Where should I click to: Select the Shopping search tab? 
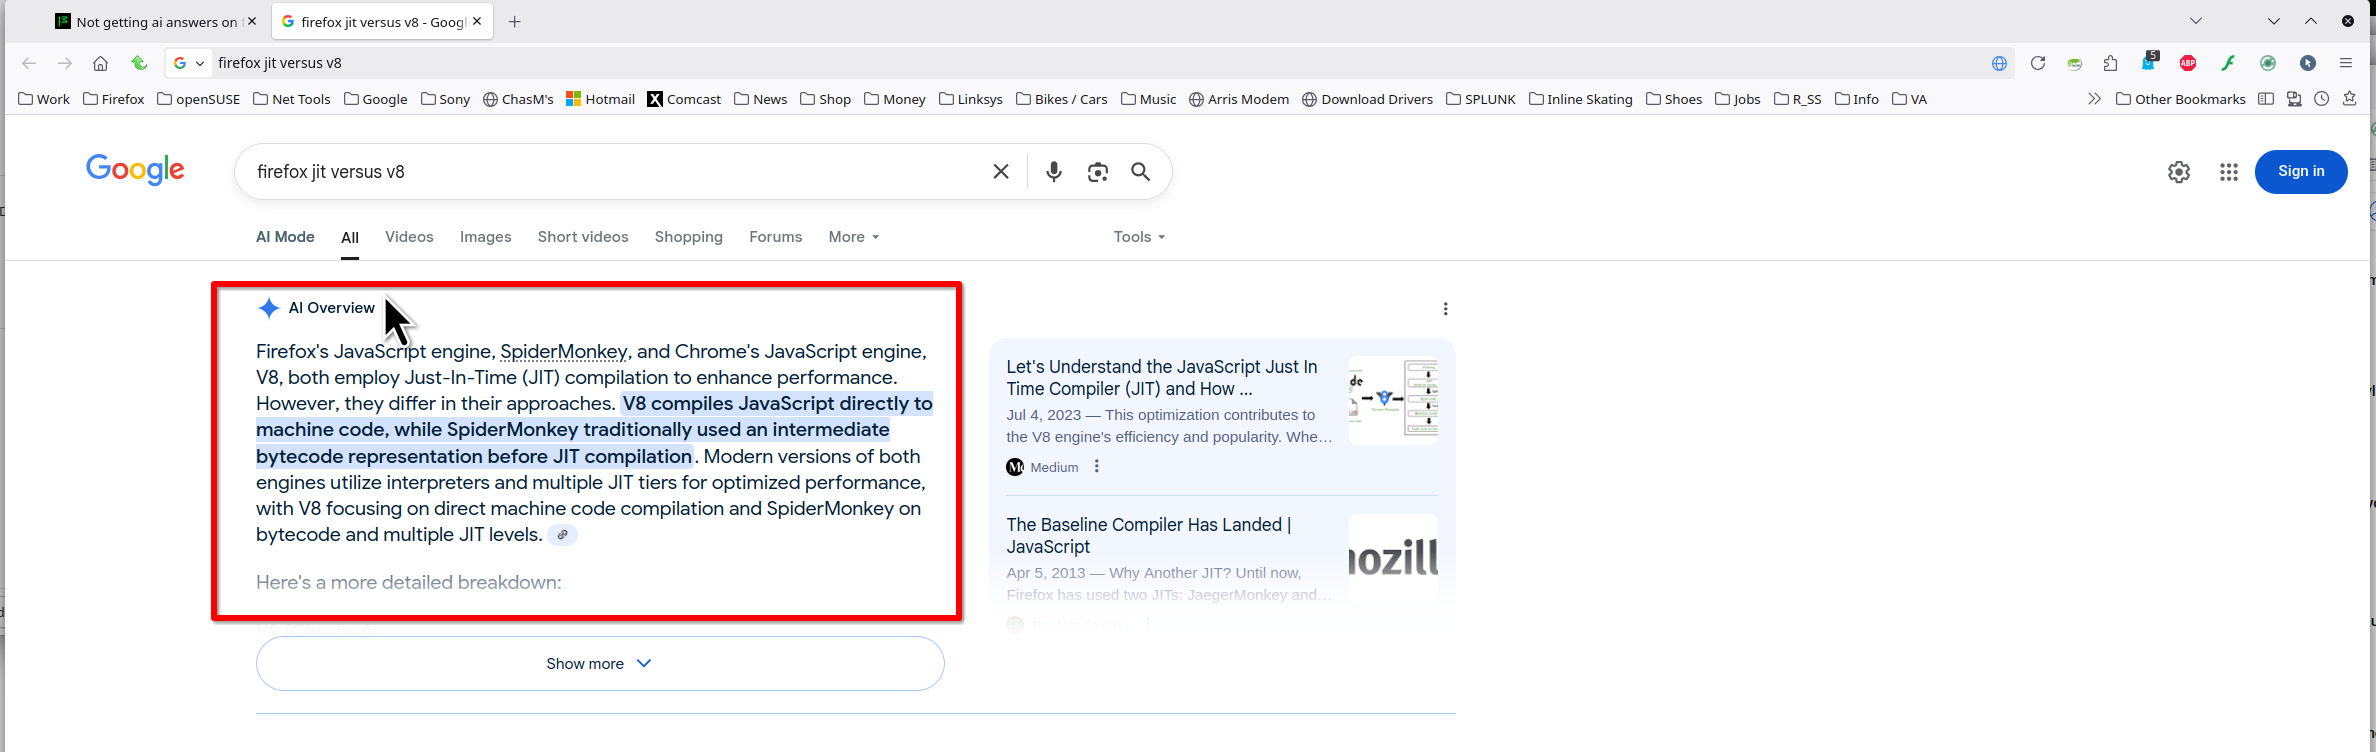click(689, 237)
